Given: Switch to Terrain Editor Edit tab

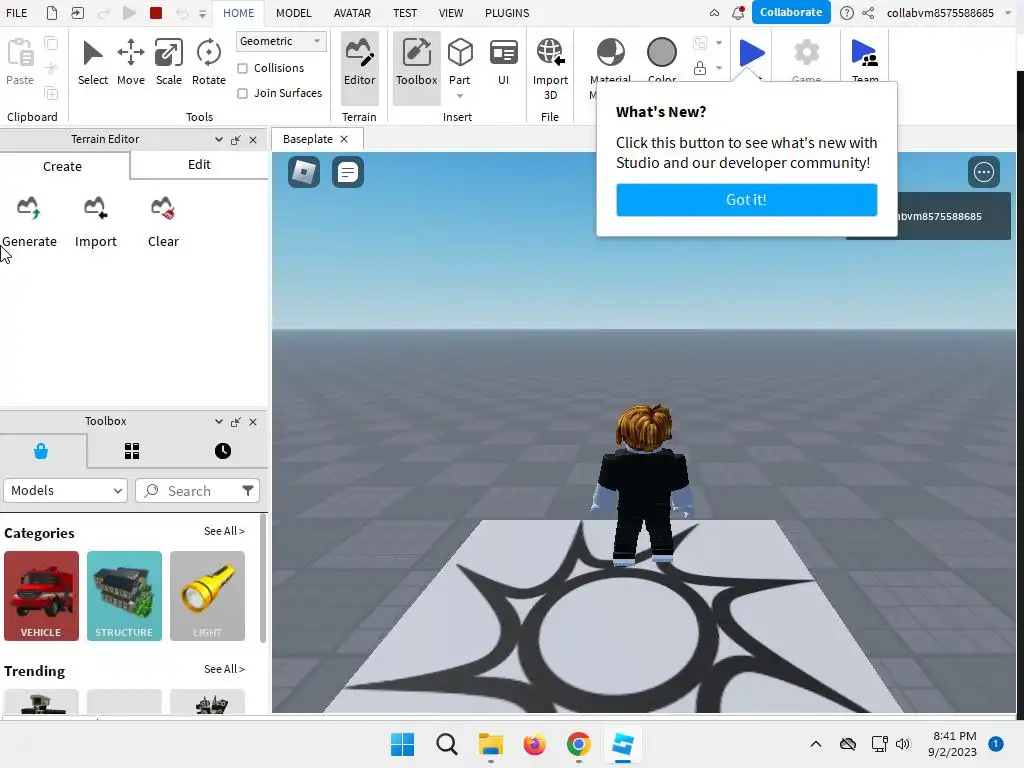Looking at the screenshot, I should (x=199, y=165).
